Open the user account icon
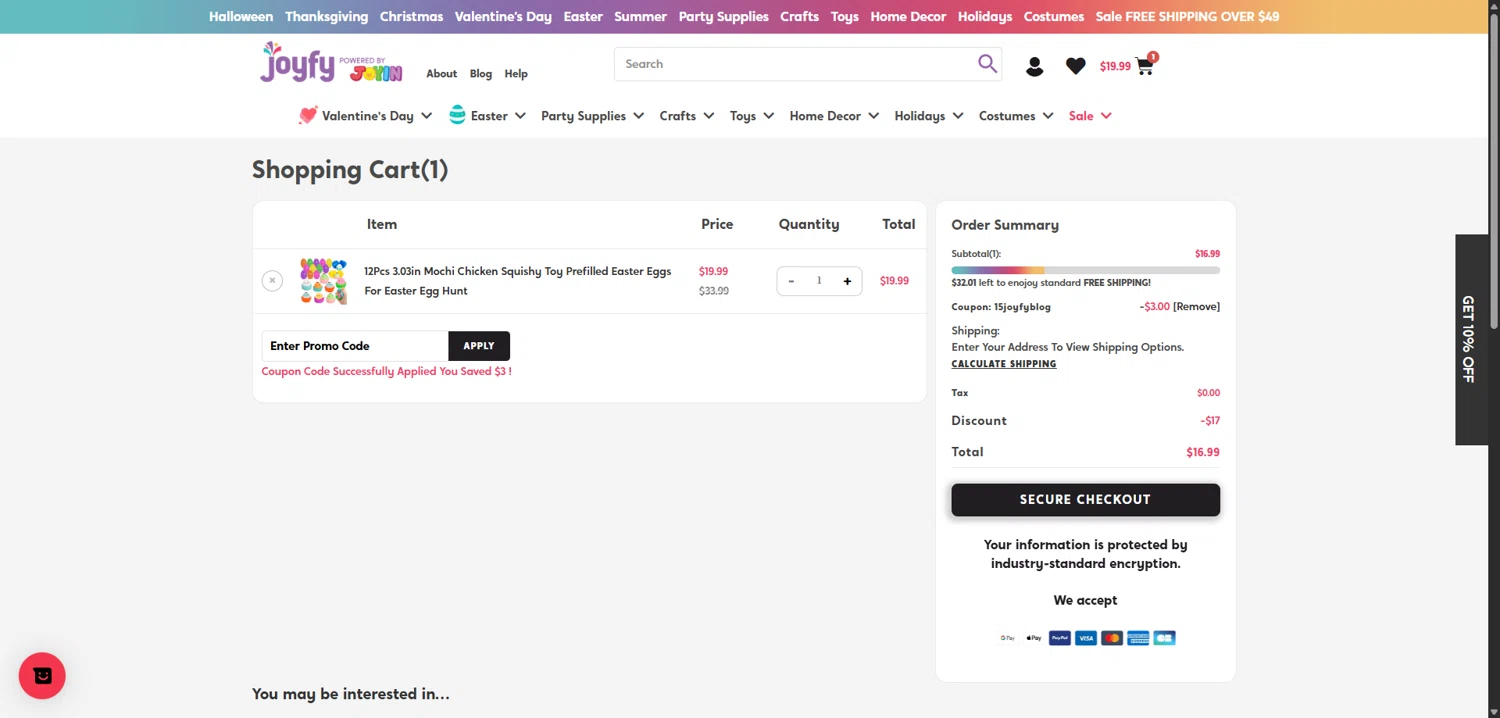1500x718 pixels. (x=1035, y=66)
